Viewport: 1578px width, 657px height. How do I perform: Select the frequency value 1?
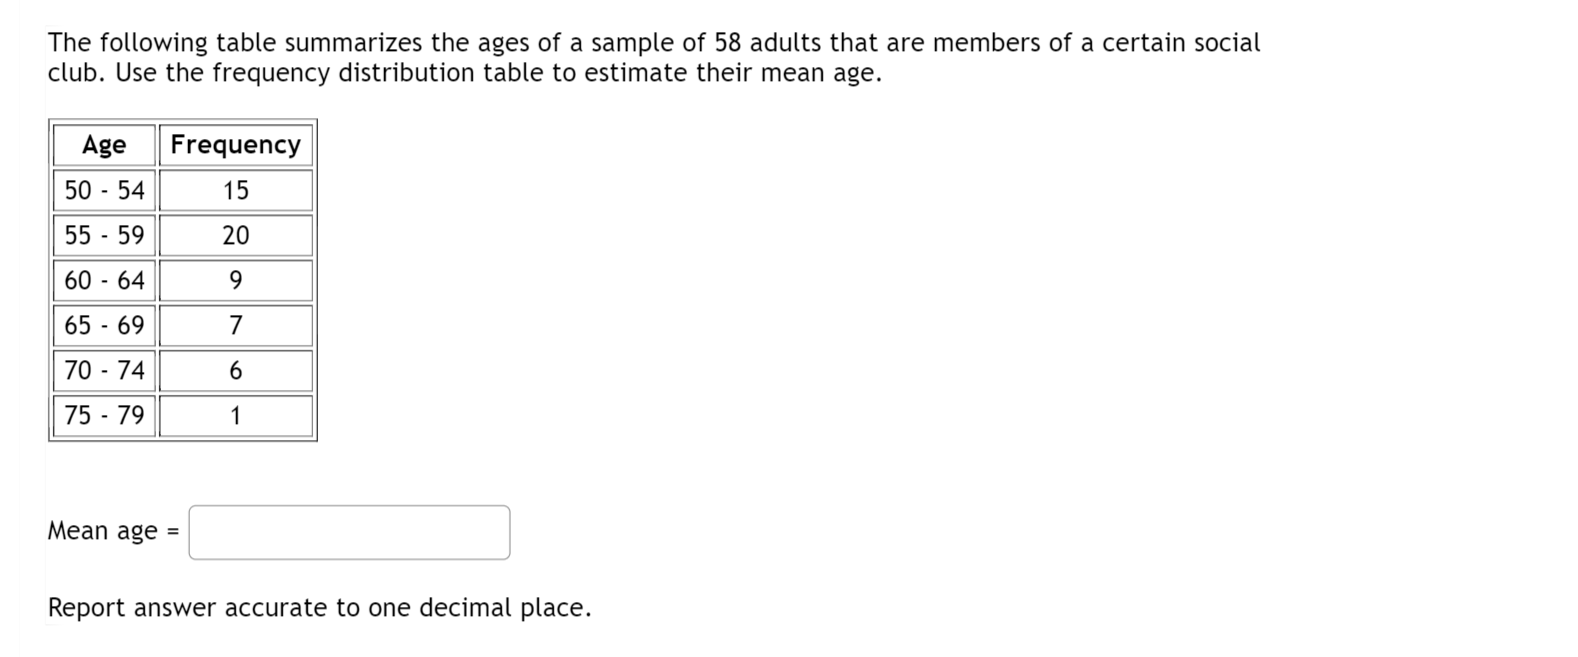point(235,415)
